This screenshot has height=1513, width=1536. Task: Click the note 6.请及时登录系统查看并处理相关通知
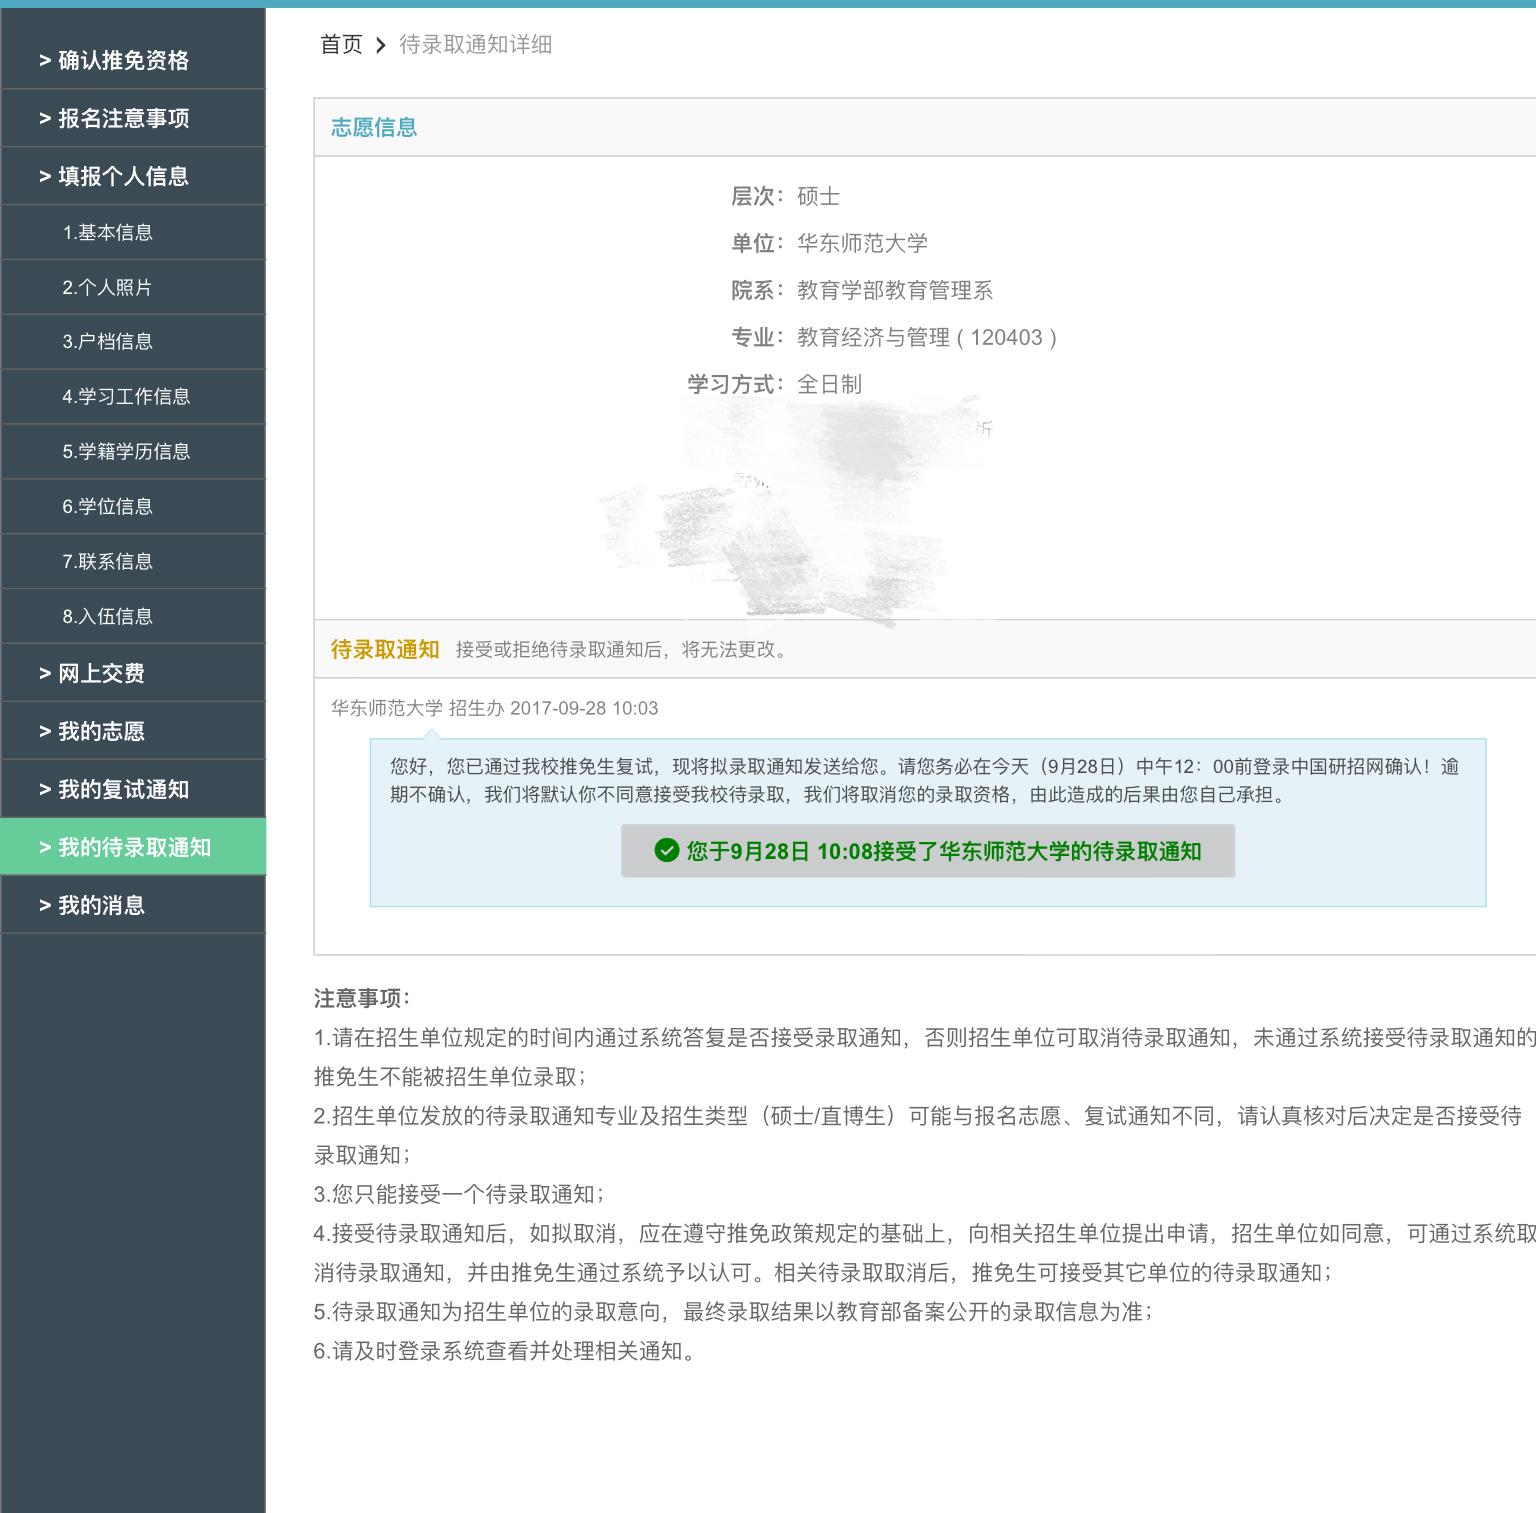tap(505, 1351)
